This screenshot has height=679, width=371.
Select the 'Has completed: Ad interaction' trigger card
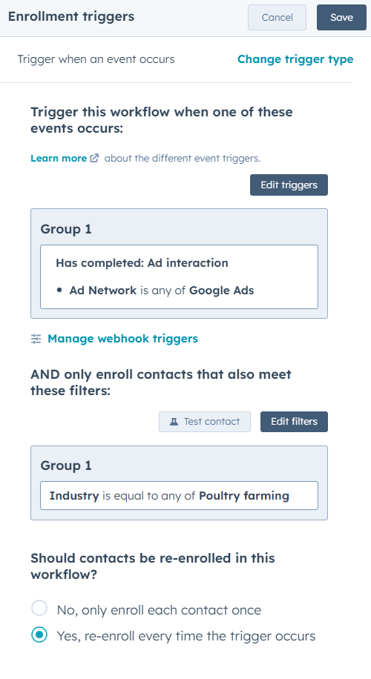tap(179, 277)
